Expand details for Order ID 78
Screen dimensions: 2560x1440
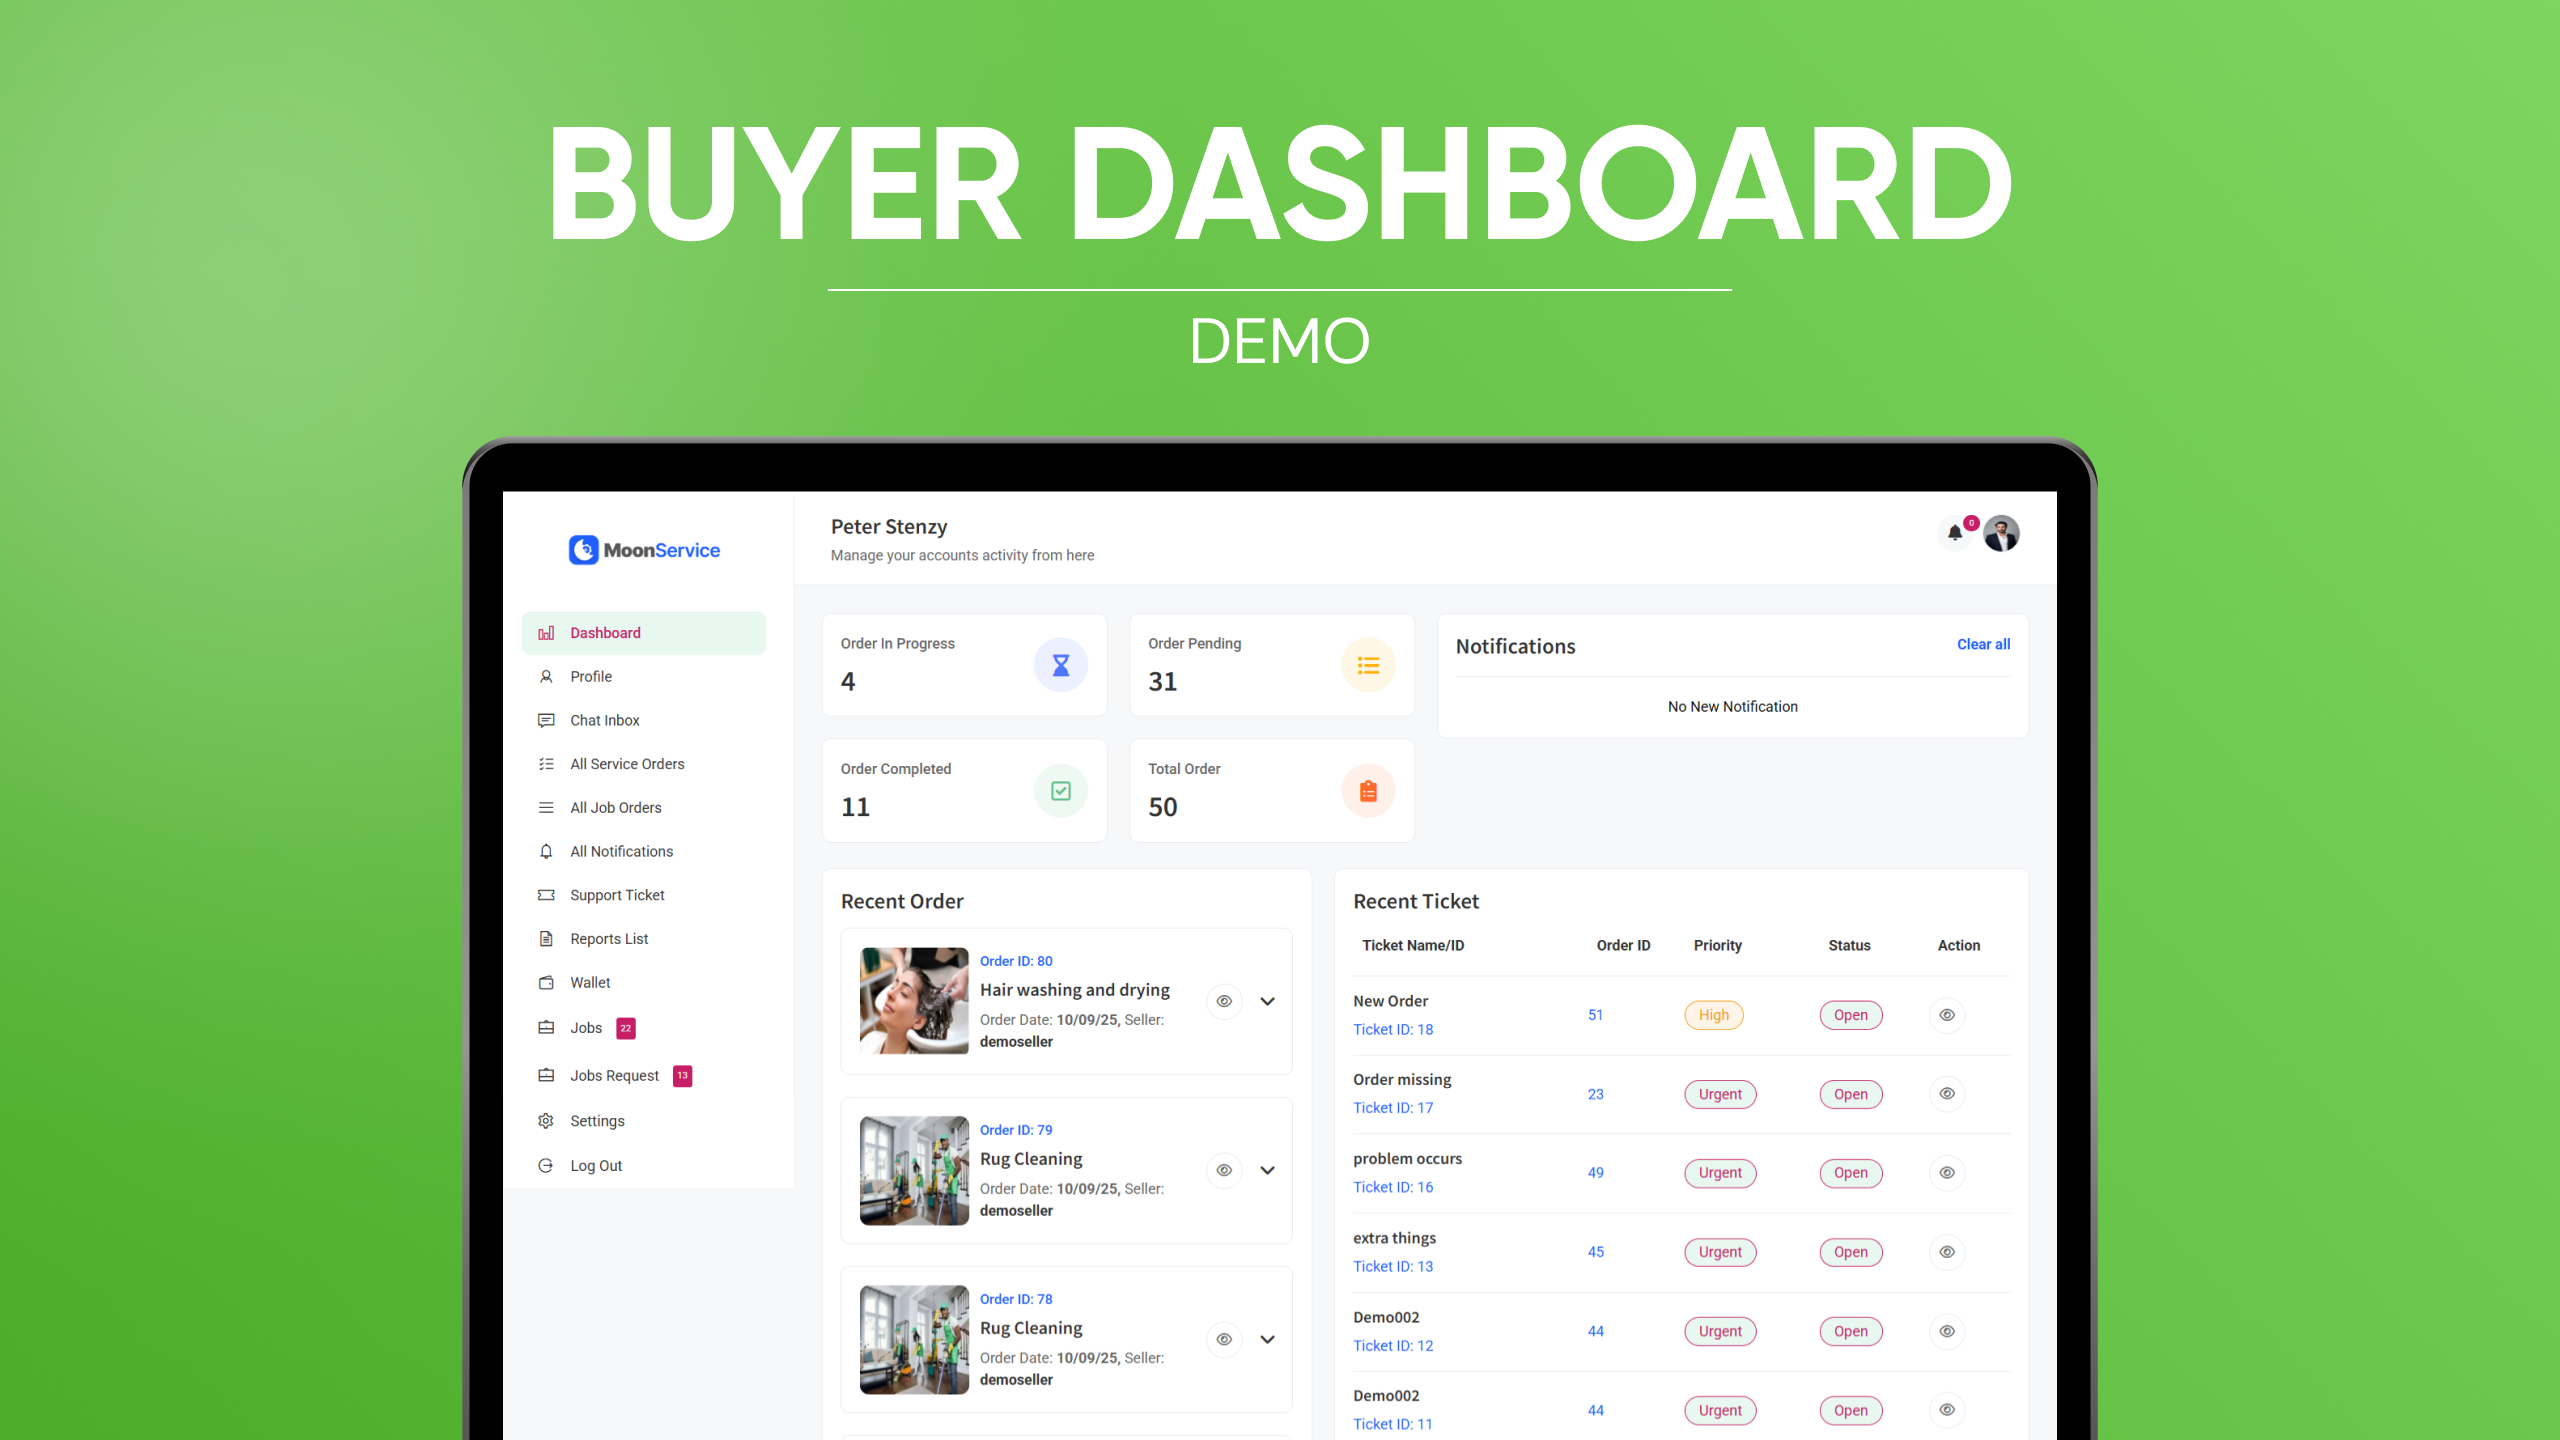click(x=1267, y=1339)
